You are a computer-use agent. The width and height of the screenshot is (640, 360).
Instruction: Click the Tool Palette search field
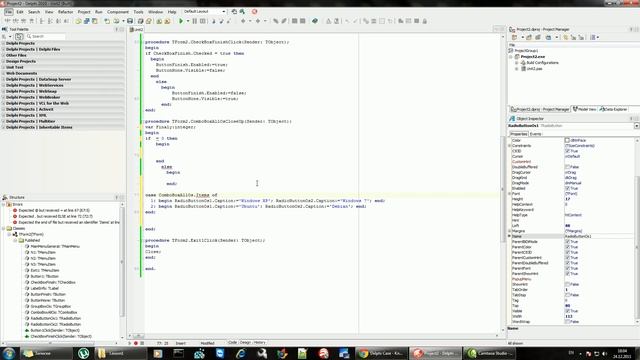tap(45, 36)
